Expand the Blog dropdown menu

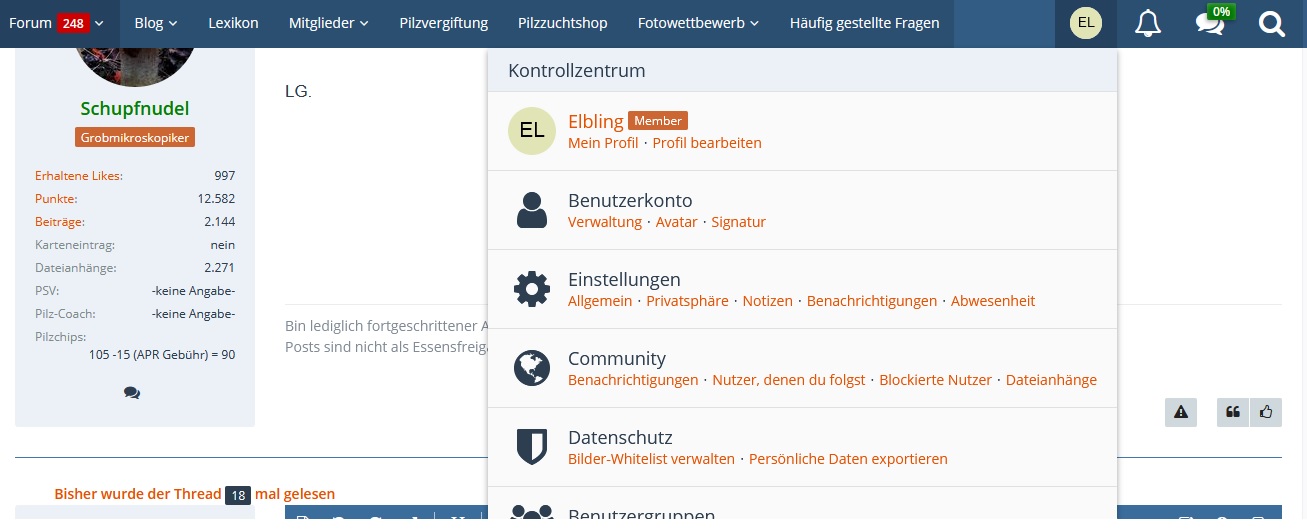pyautogui.click(x=155, y=23)
